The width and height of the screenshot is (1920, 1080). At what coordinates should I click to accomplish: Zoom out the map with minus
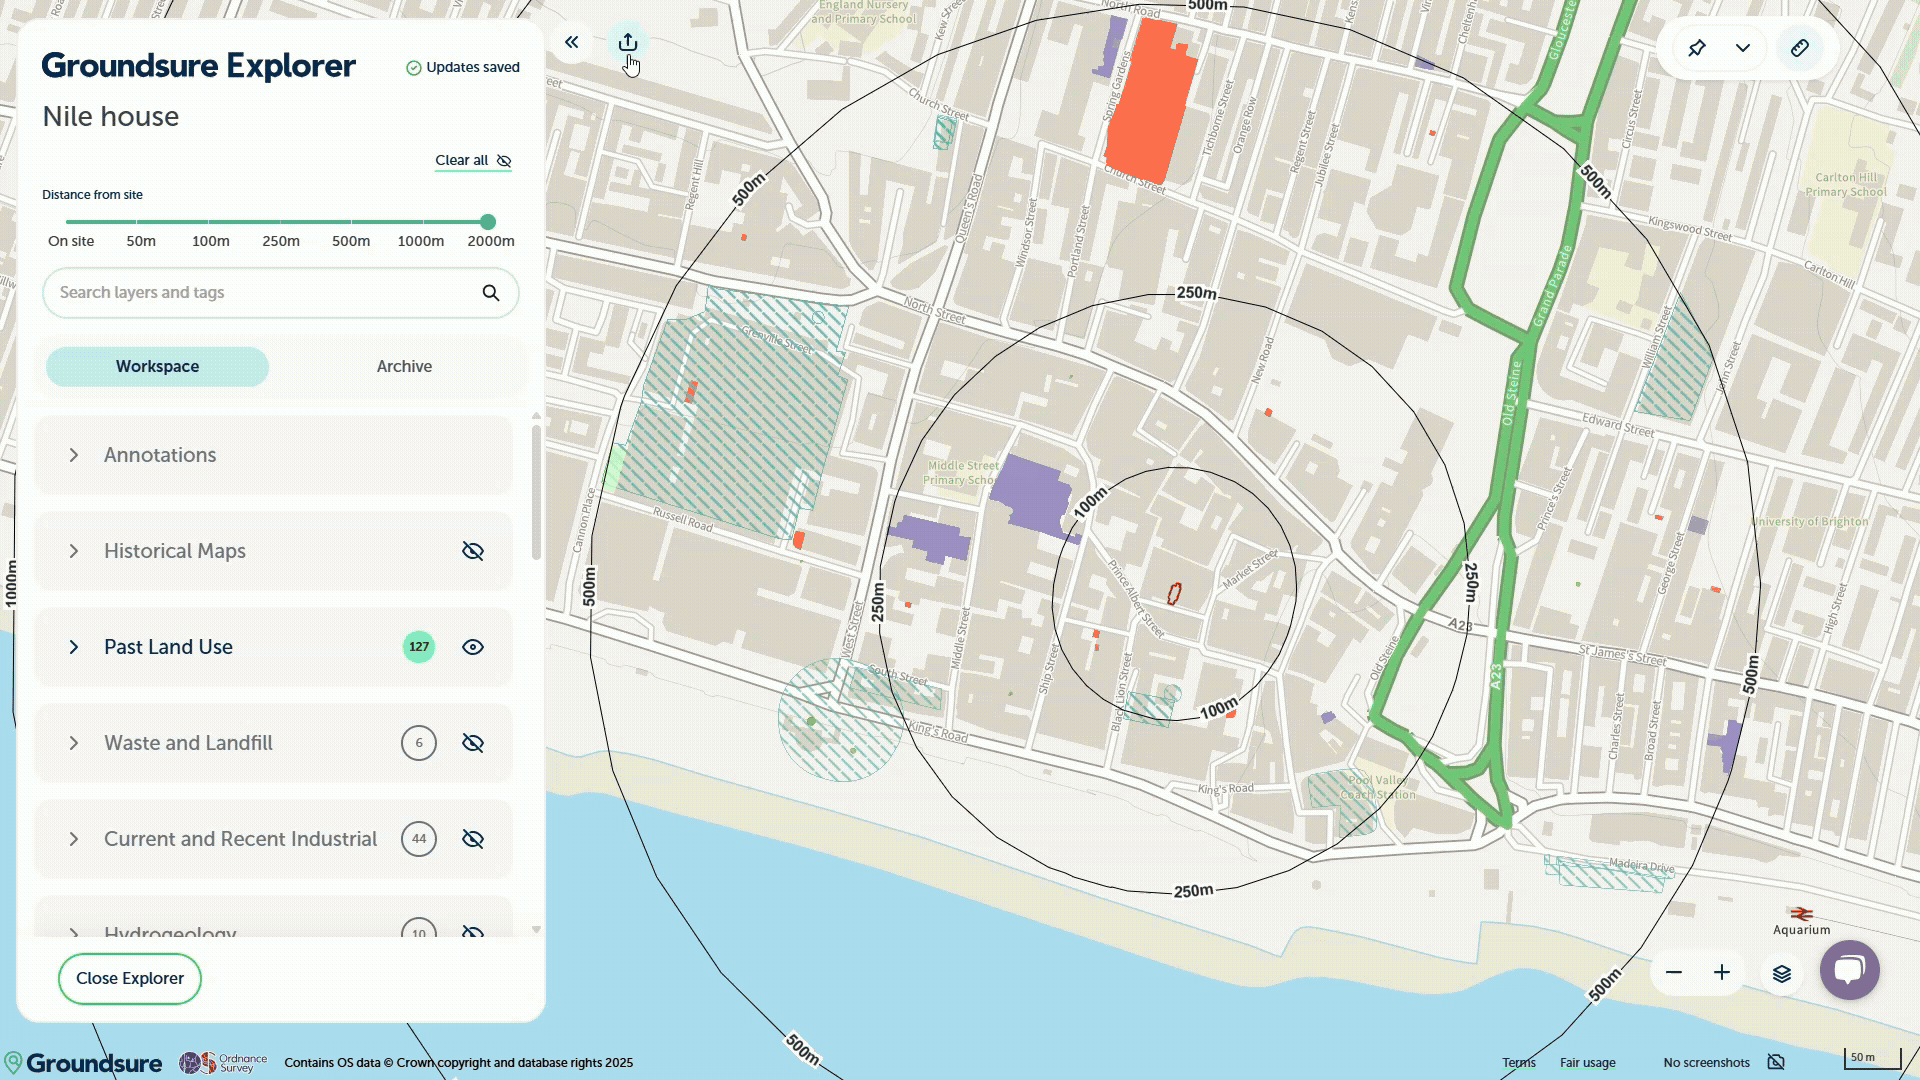click(x=1674, y=973)
